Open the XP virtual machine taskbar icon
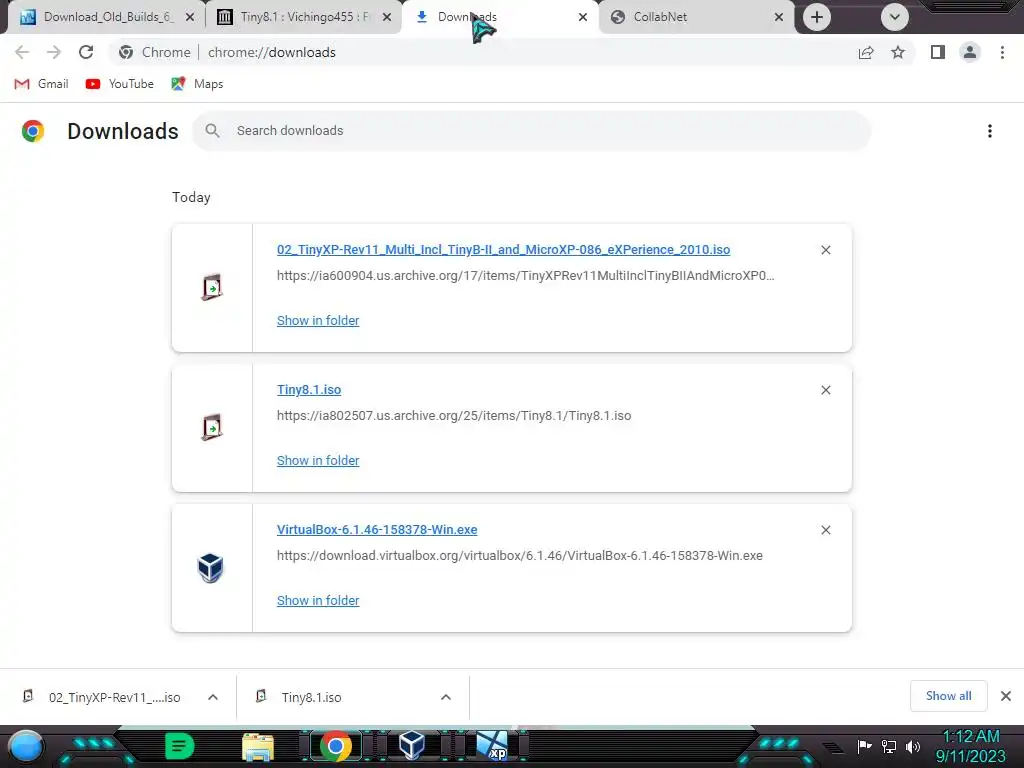Viewport: 1024px width, 768px height. tap(491, 746)
